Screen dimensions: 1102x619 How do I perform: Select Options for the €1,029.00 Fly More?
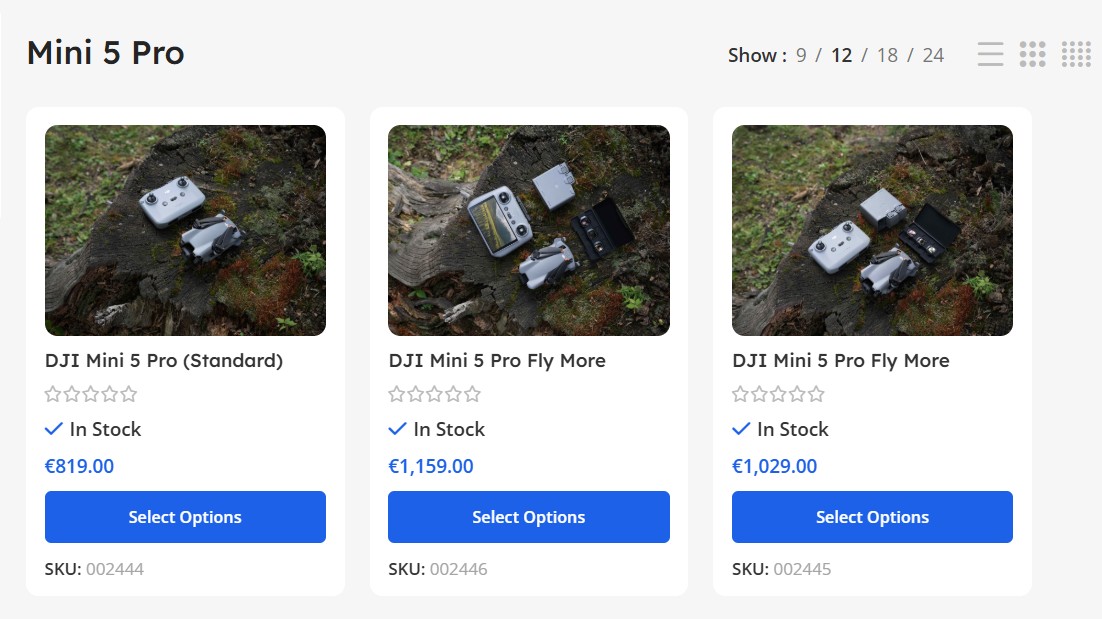[x=872, y=517]
